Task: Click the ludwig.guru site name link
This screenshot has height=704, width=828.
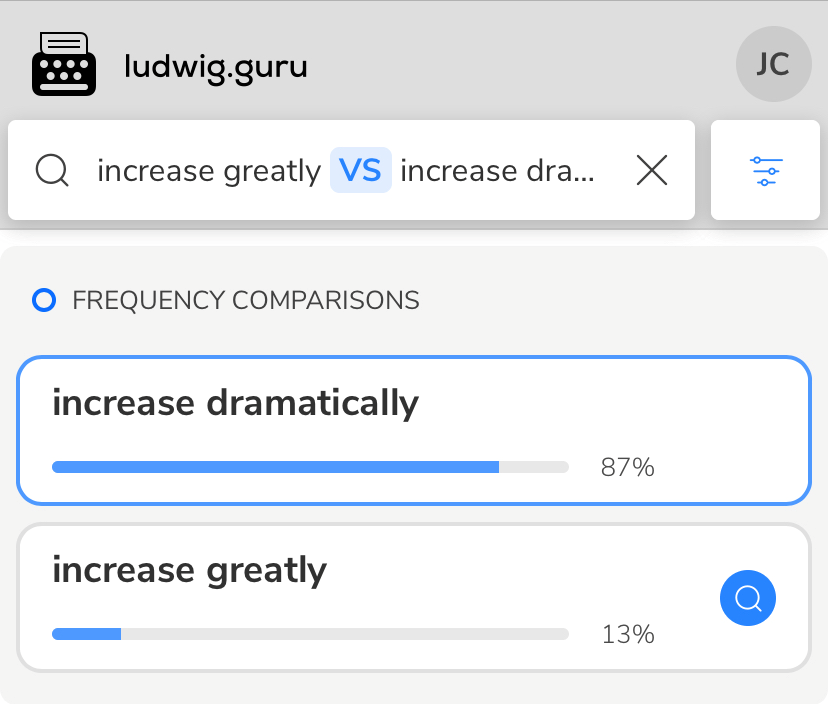Action: (x=215, y=66)
